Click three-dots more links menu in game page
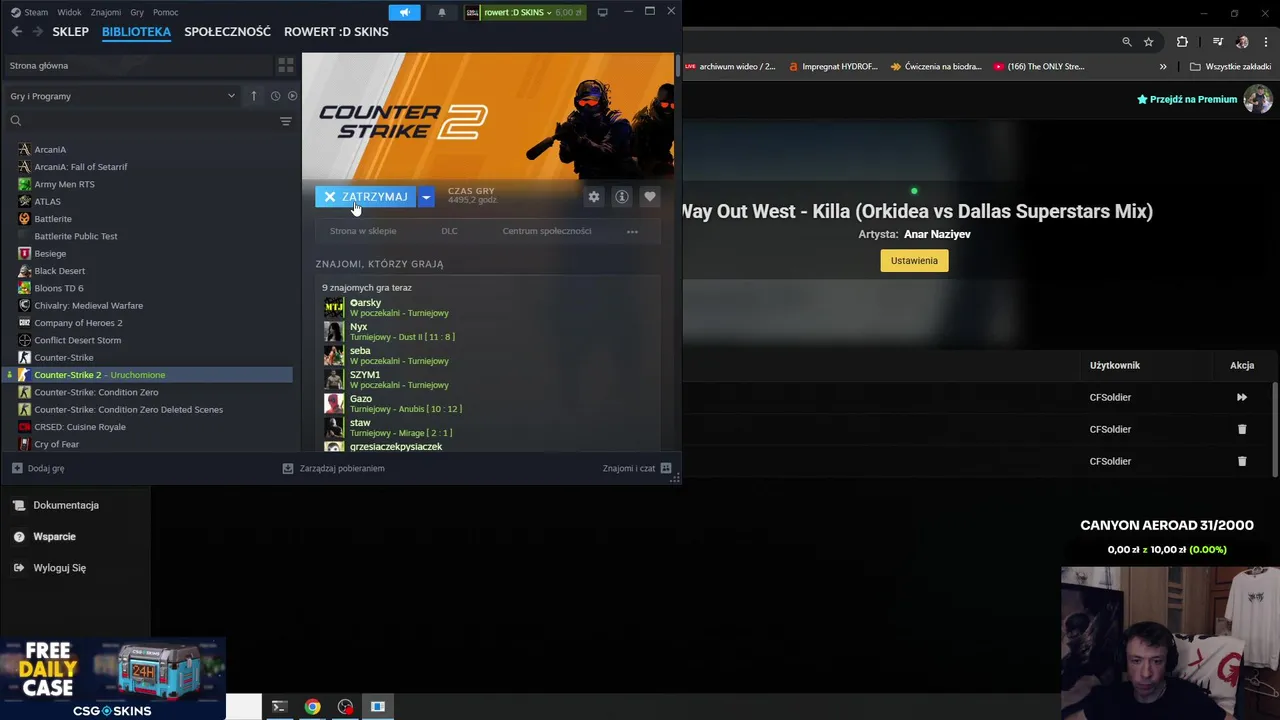 click(x=632, y=231)
